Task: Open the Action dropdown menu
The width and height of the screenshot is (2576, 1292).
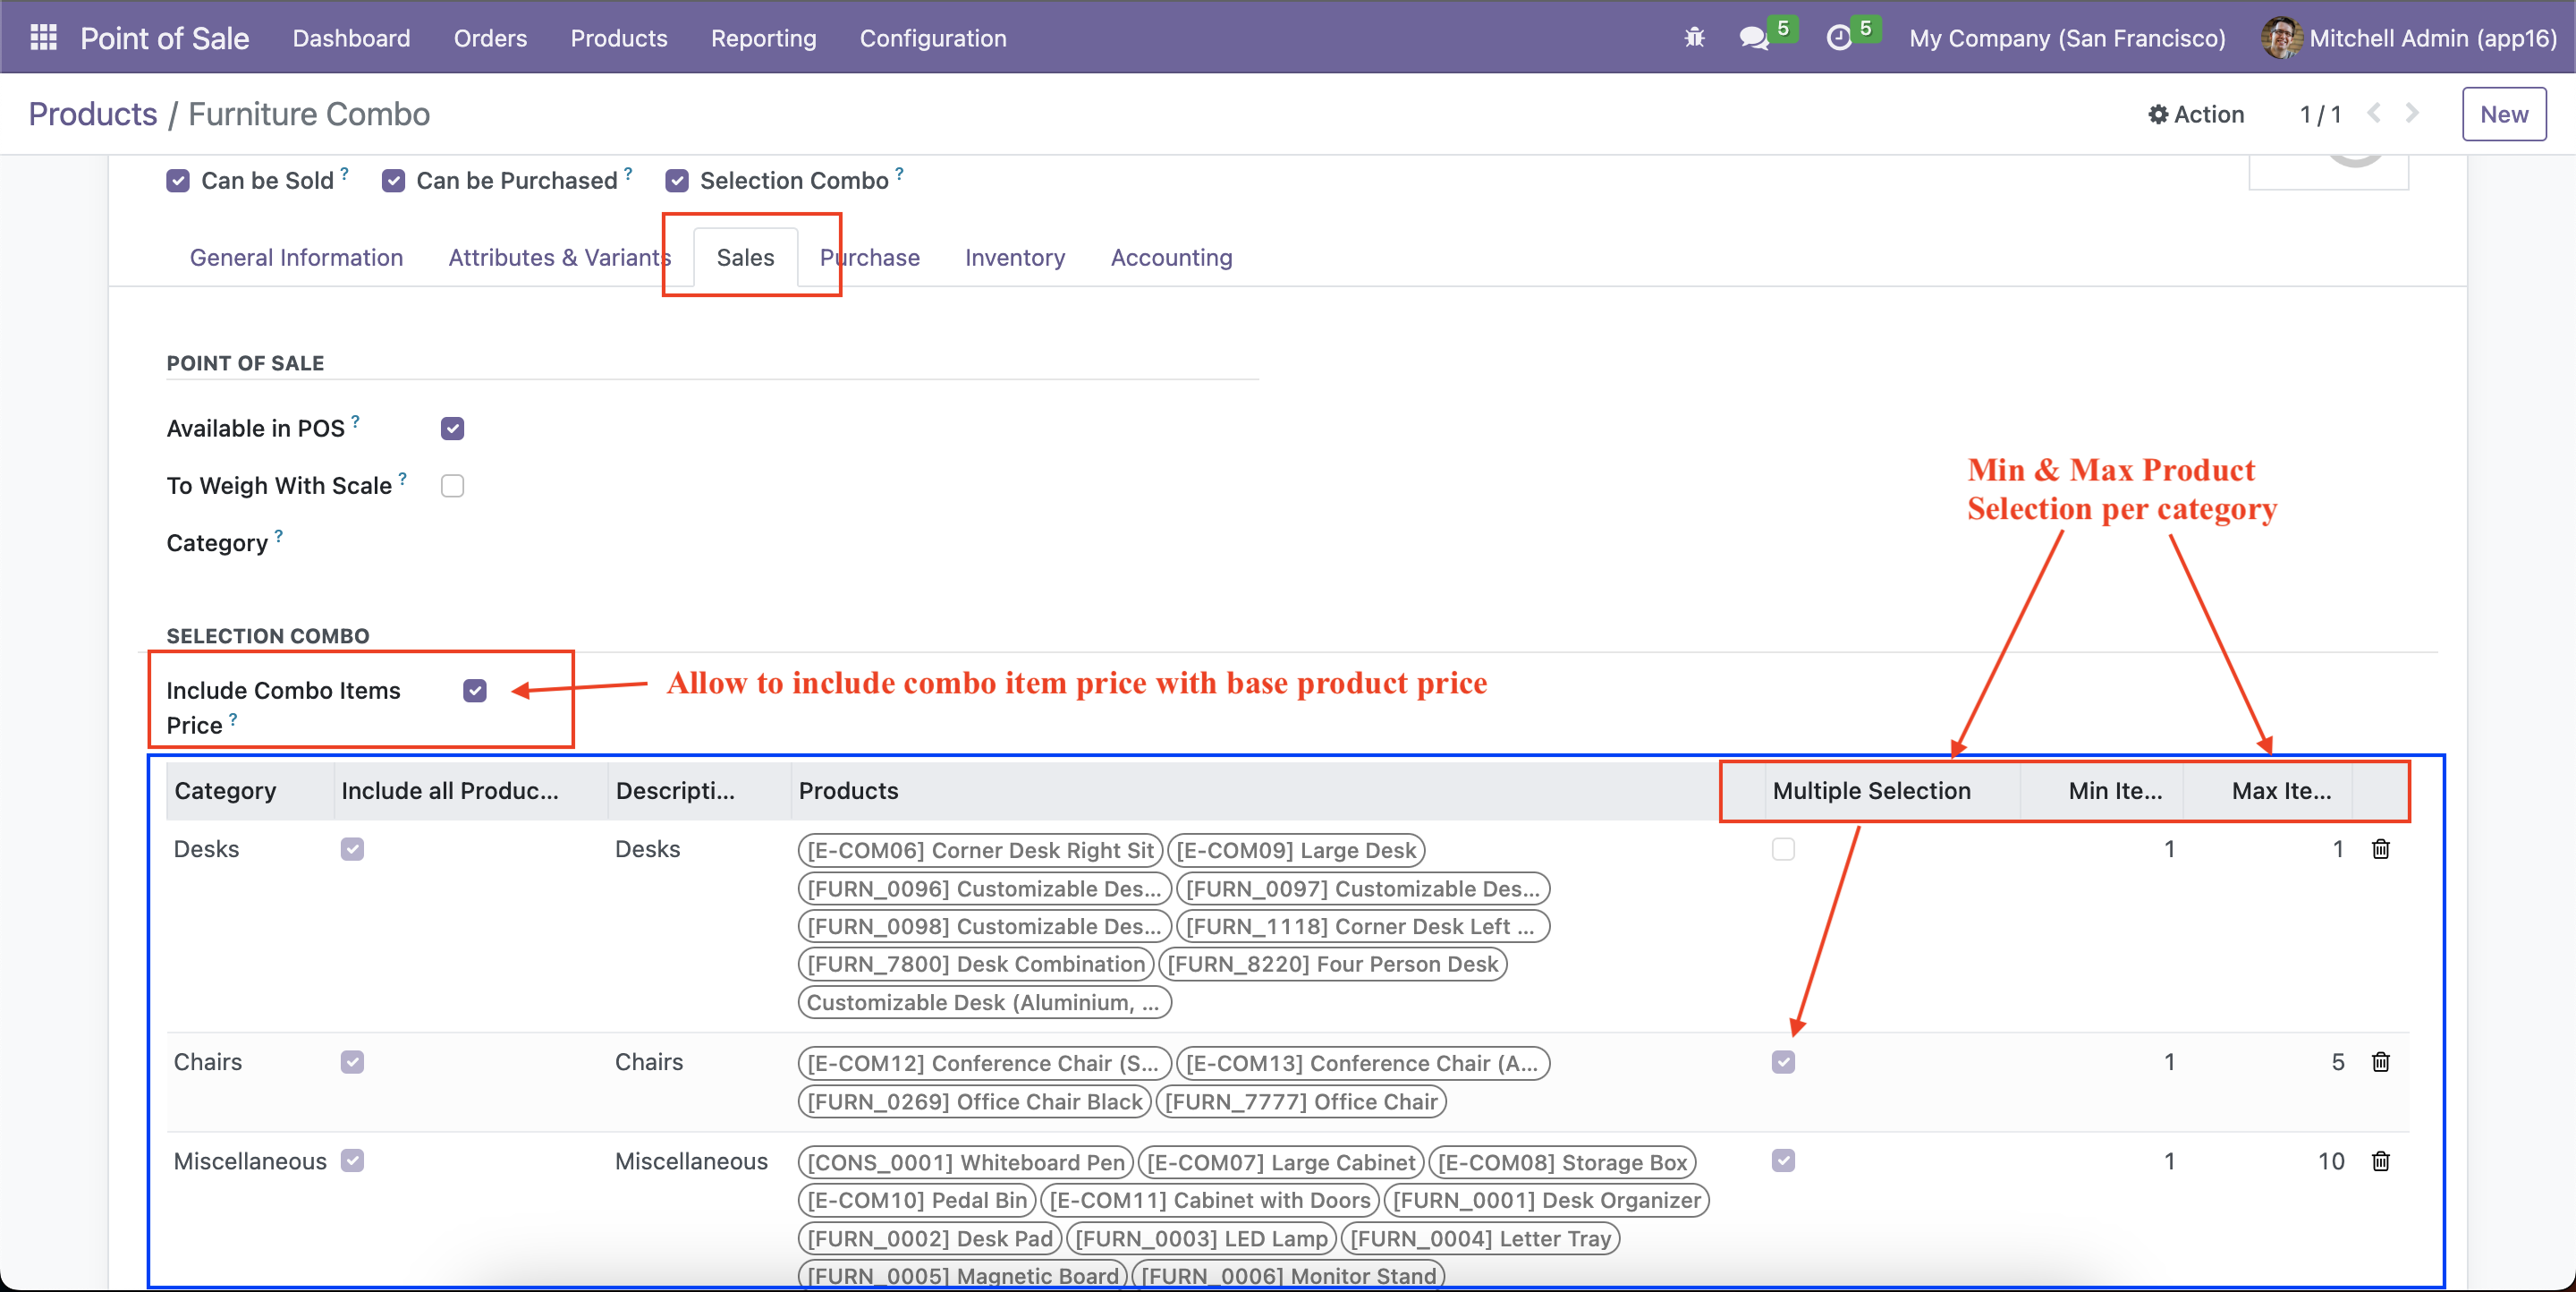Action: pos(2196,114)
